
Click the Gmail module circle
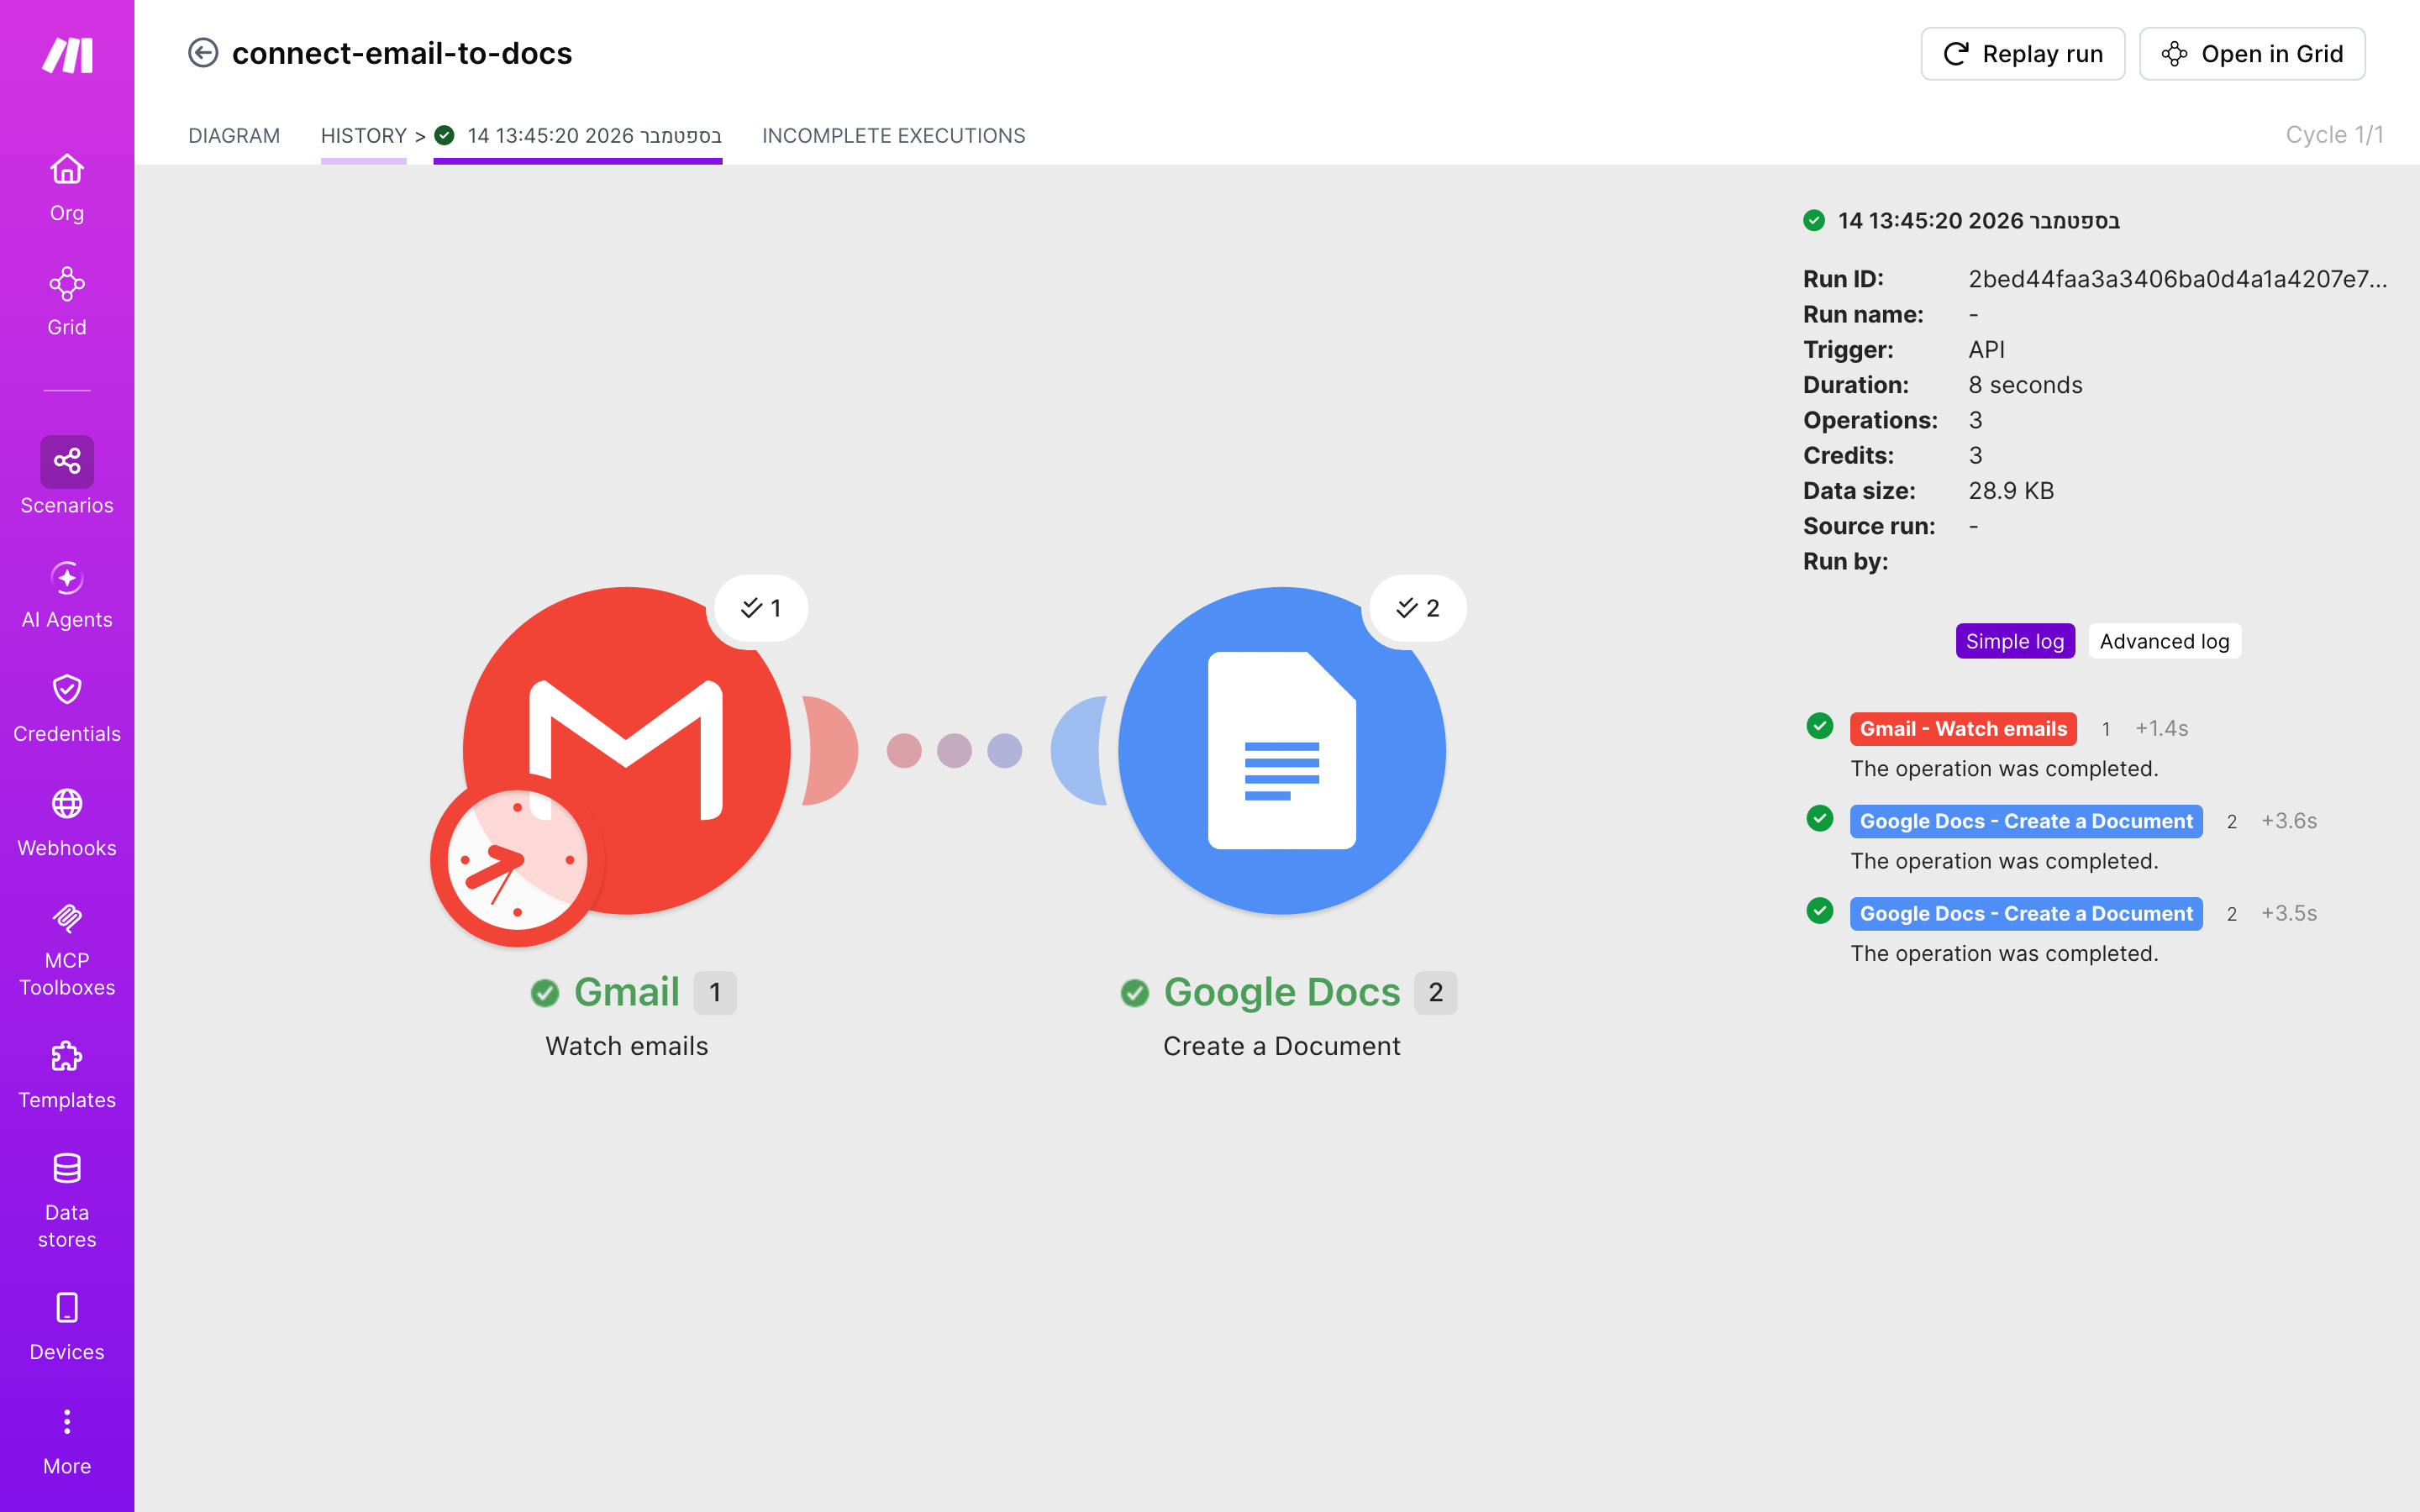(x=627, y=750)
